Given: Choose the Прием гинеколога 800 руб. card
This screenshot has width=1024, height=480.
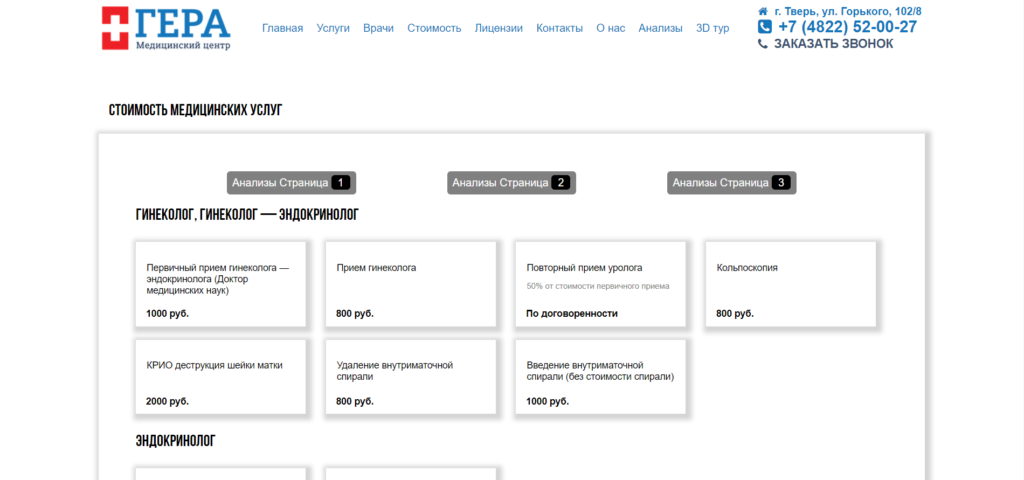Looking at the screenshot, I should [x=410, y=283].
